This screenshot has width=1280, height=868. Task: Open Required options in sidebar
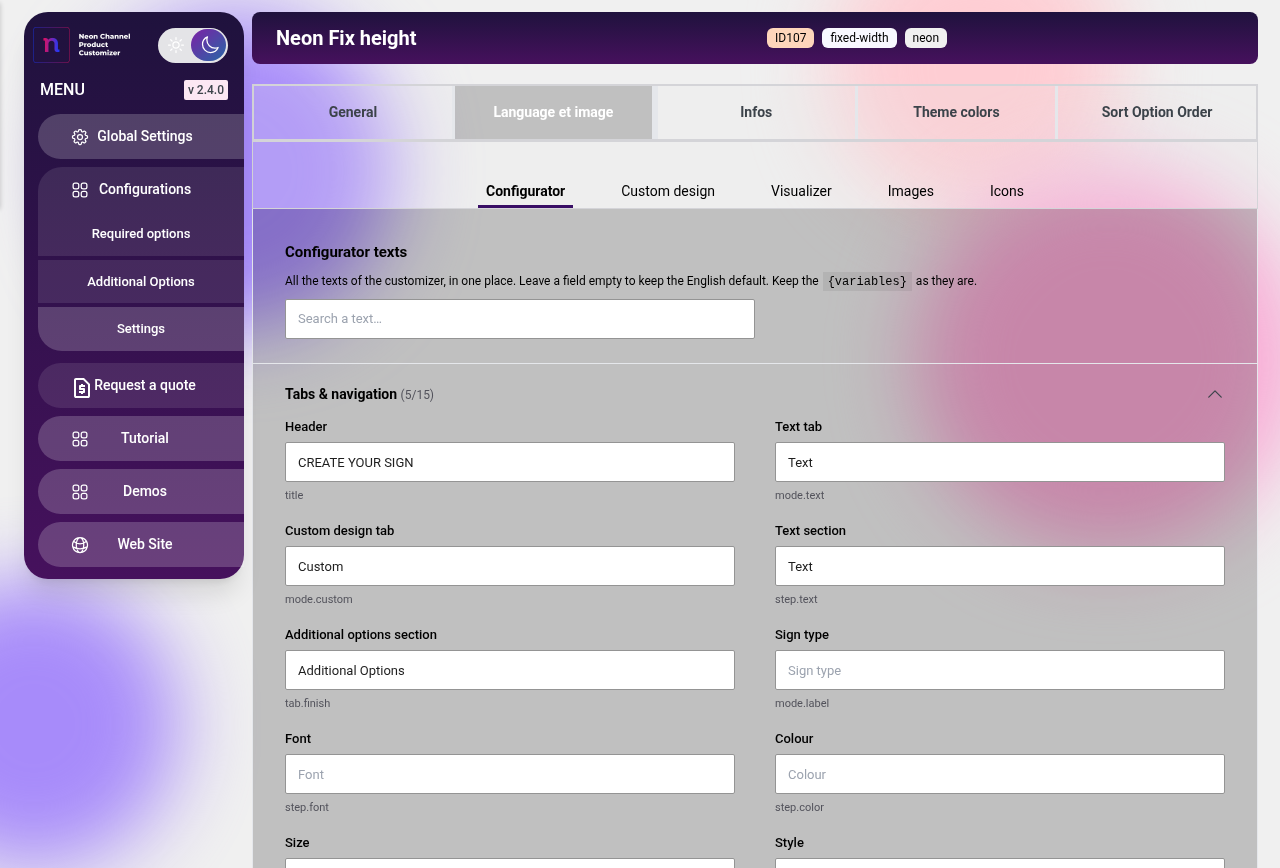tap(141, 234)
